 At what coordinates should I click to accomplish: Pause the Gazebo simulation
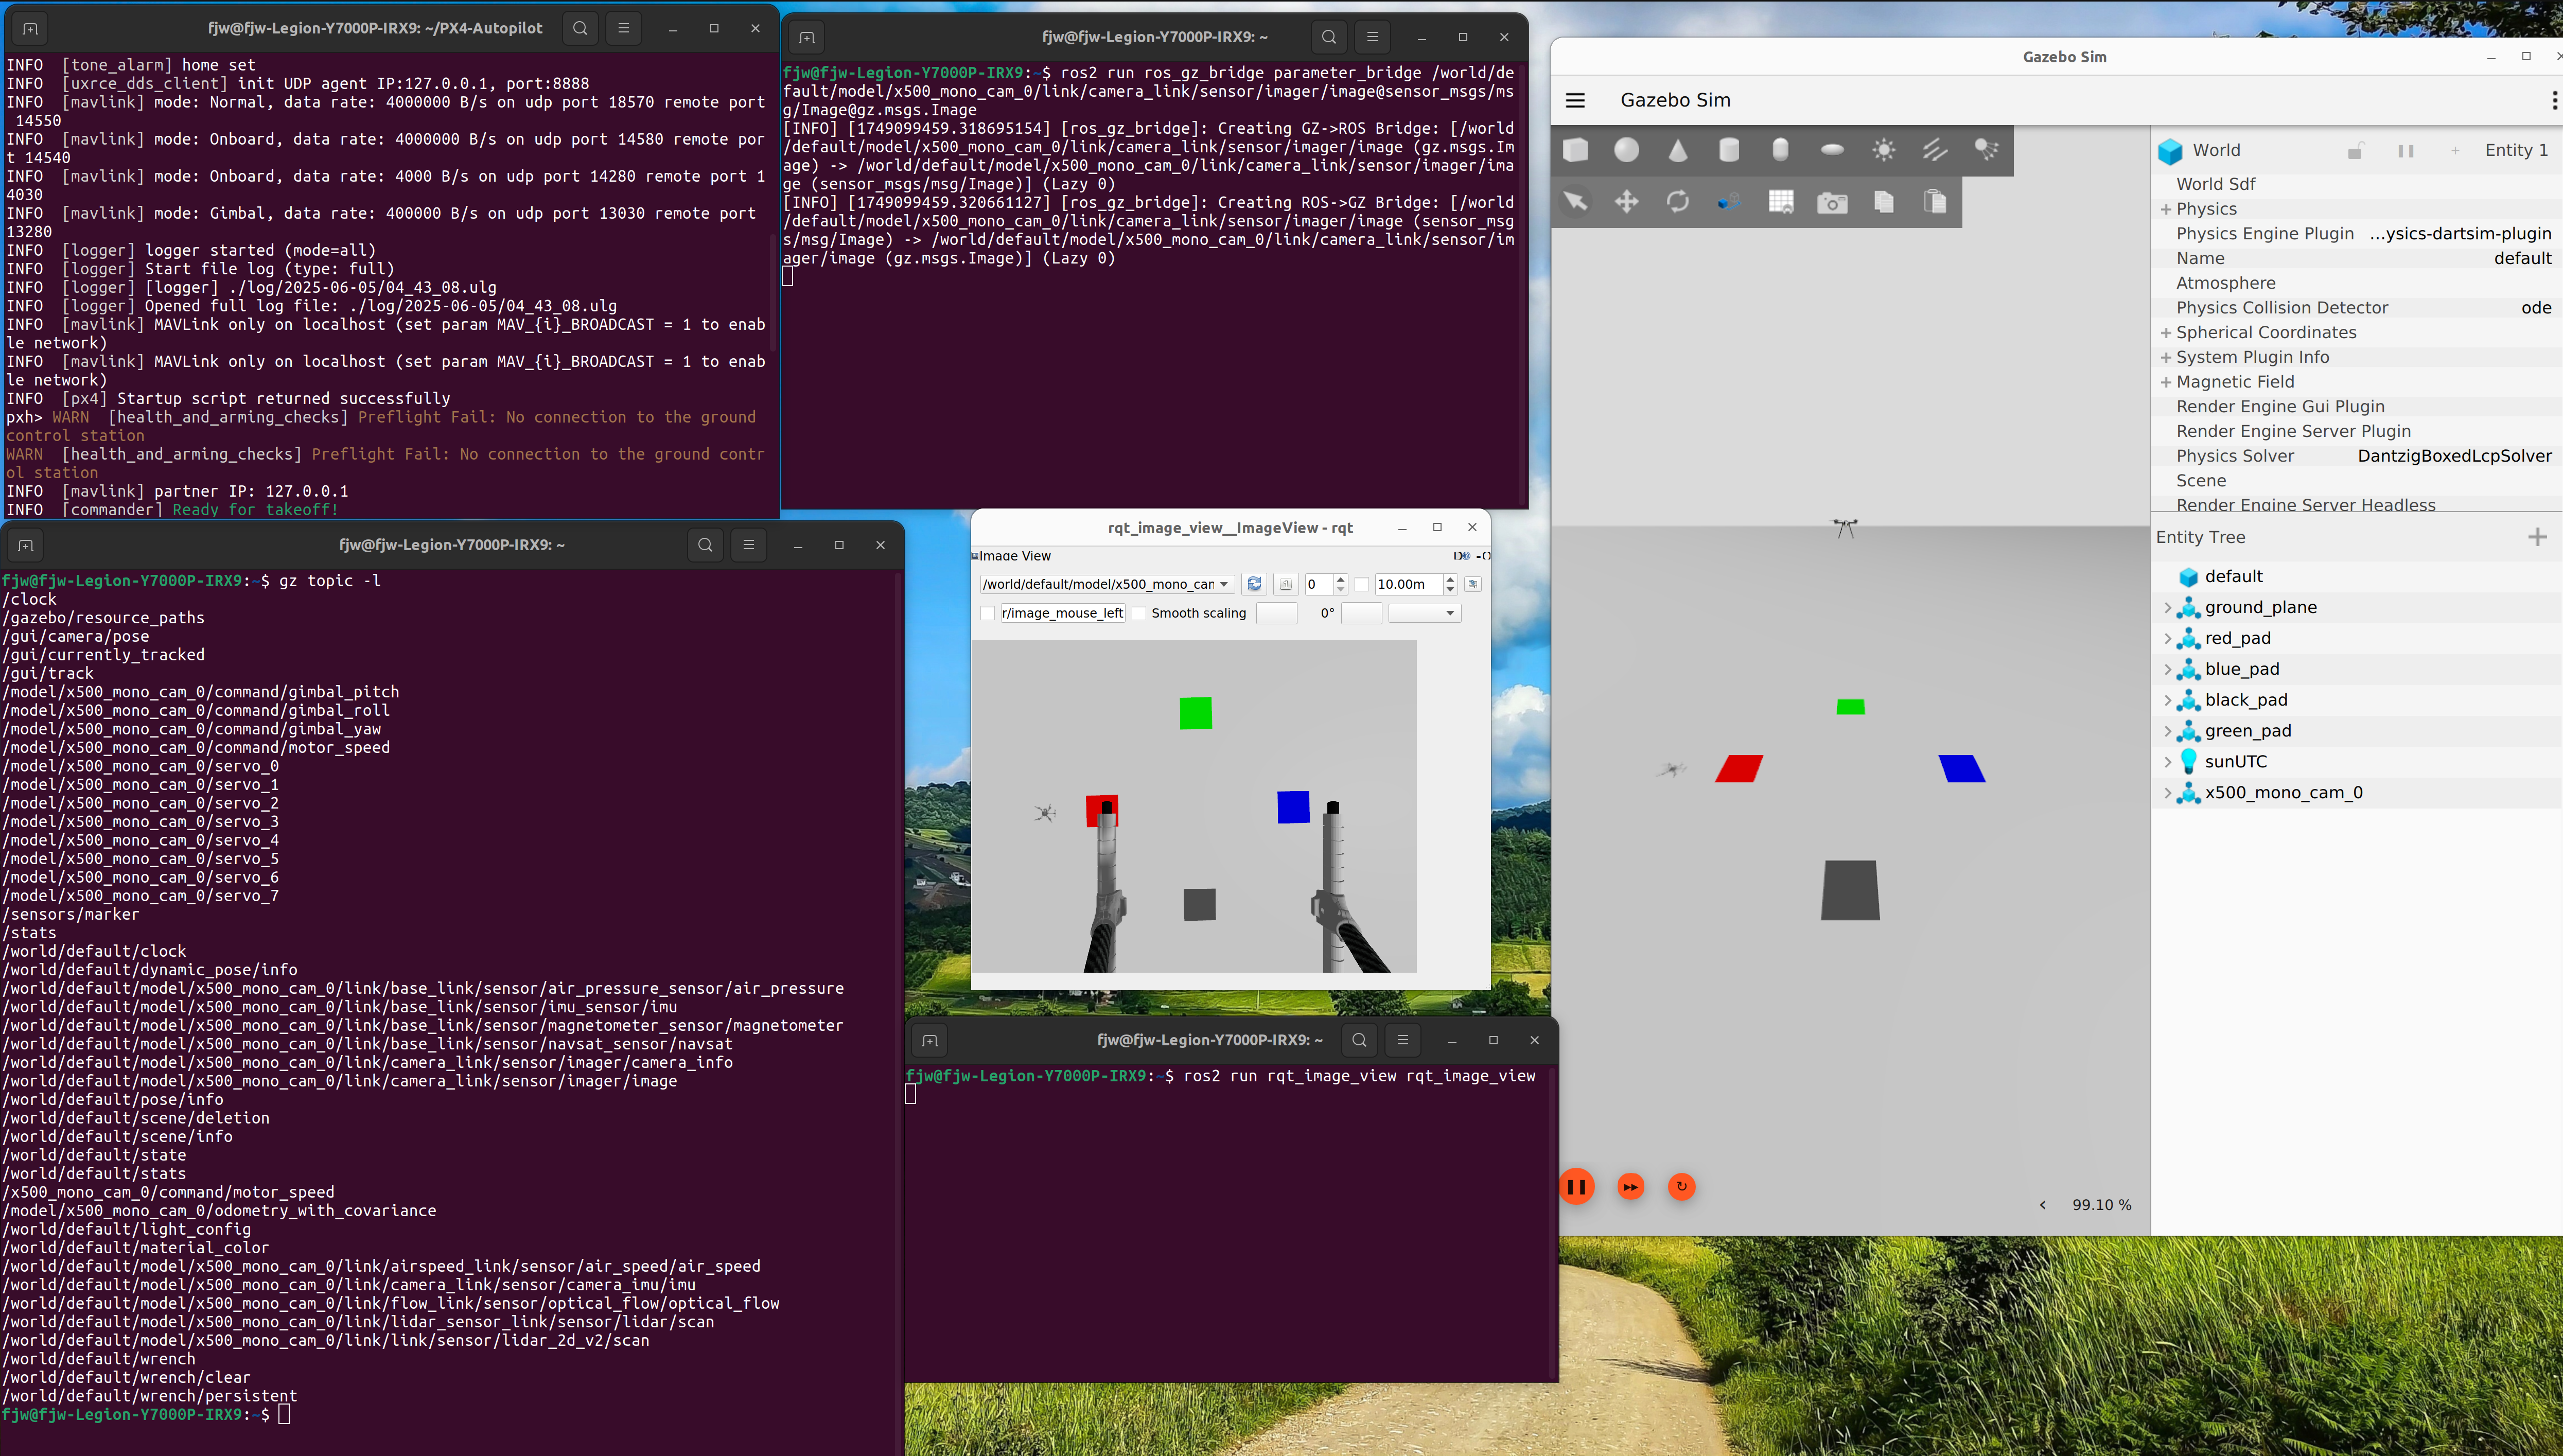point(1577,1187)
